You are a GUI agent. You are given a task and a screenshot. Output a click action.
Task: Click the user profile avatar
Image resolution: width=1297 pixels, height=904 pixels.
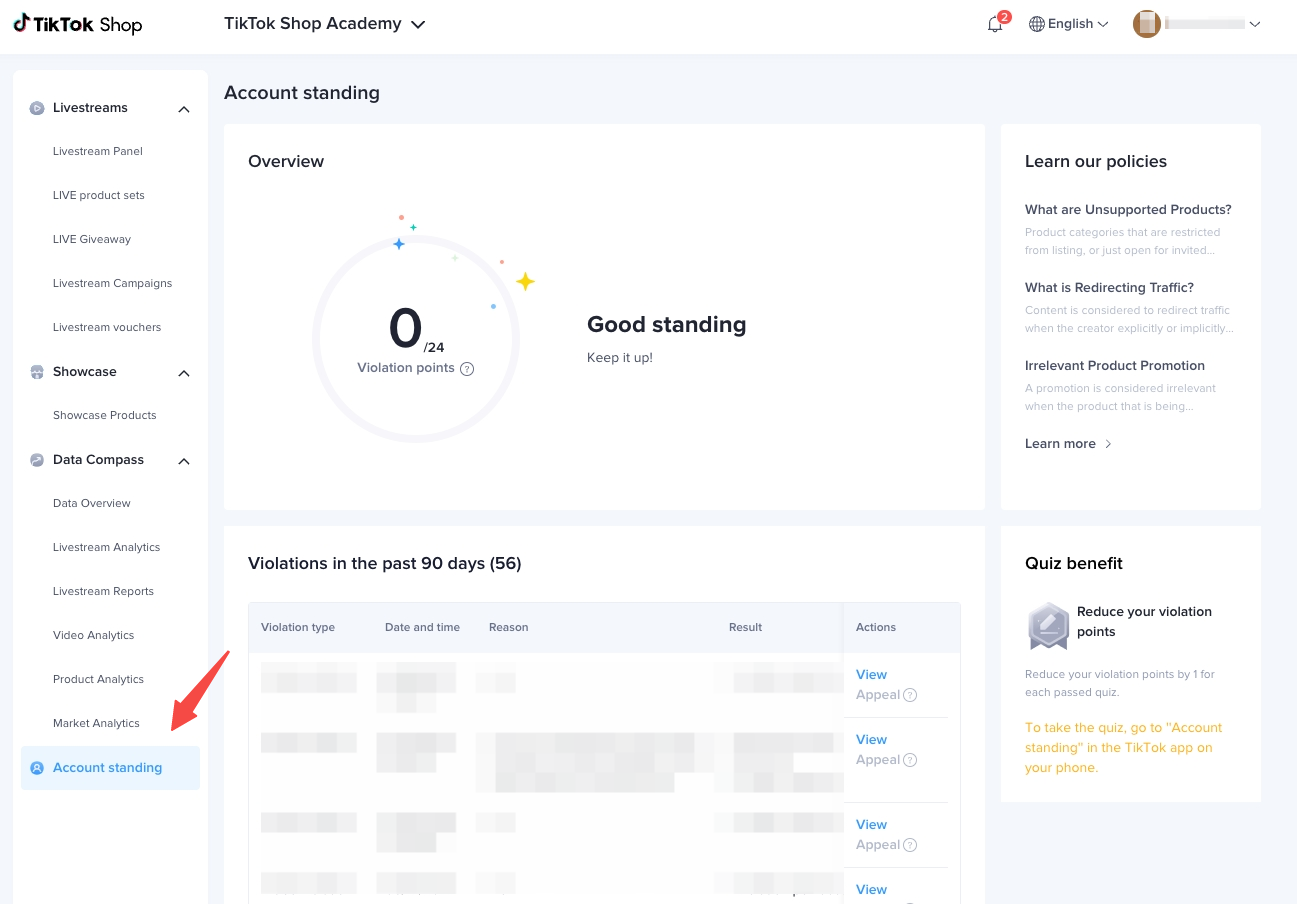1146,24
